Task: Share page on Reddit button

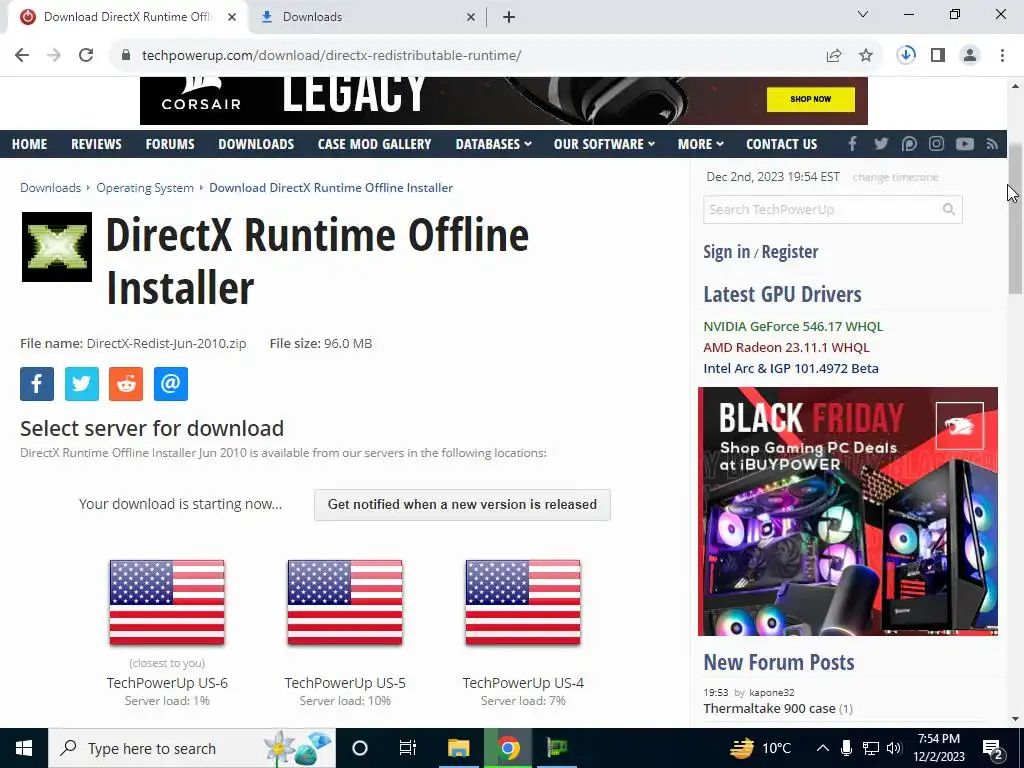Action: (x=126, y=383)
